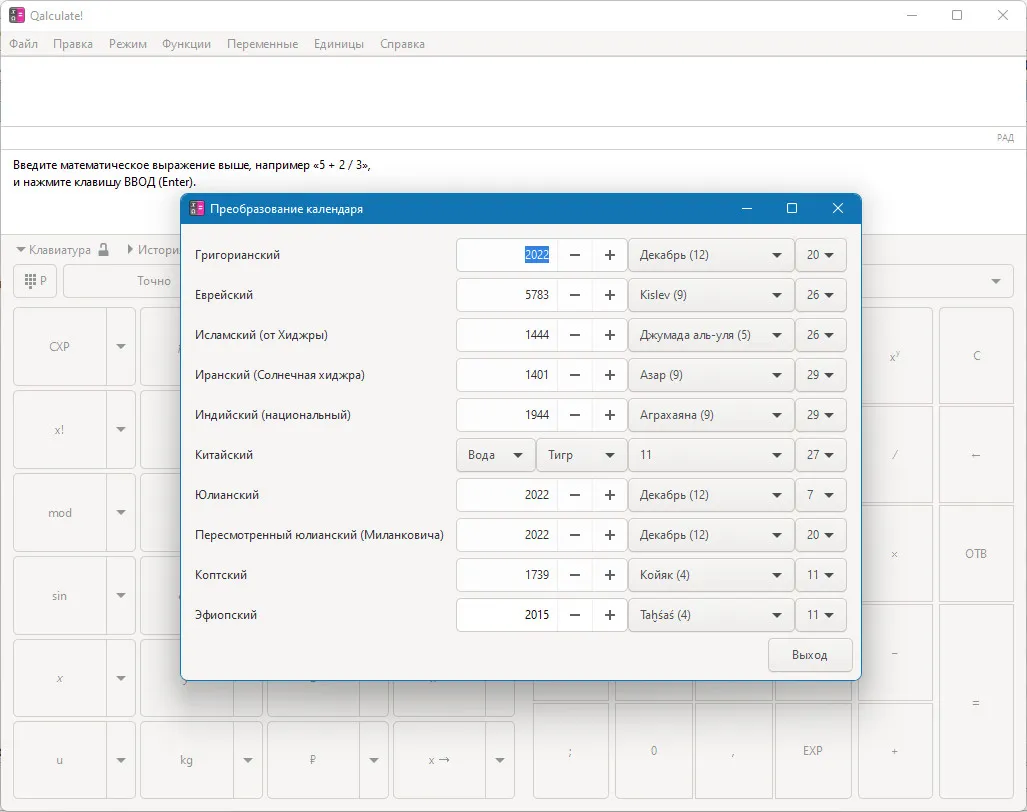
Task: Open Coptic month dropdown Койяк (4)
Action: pyautogui.click(x=711, y=574)
